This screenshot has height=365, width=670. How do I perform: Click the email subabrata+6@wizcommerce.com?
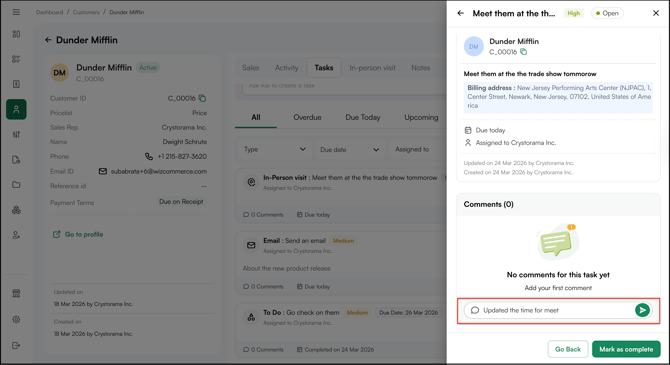[x=159, y=171]
